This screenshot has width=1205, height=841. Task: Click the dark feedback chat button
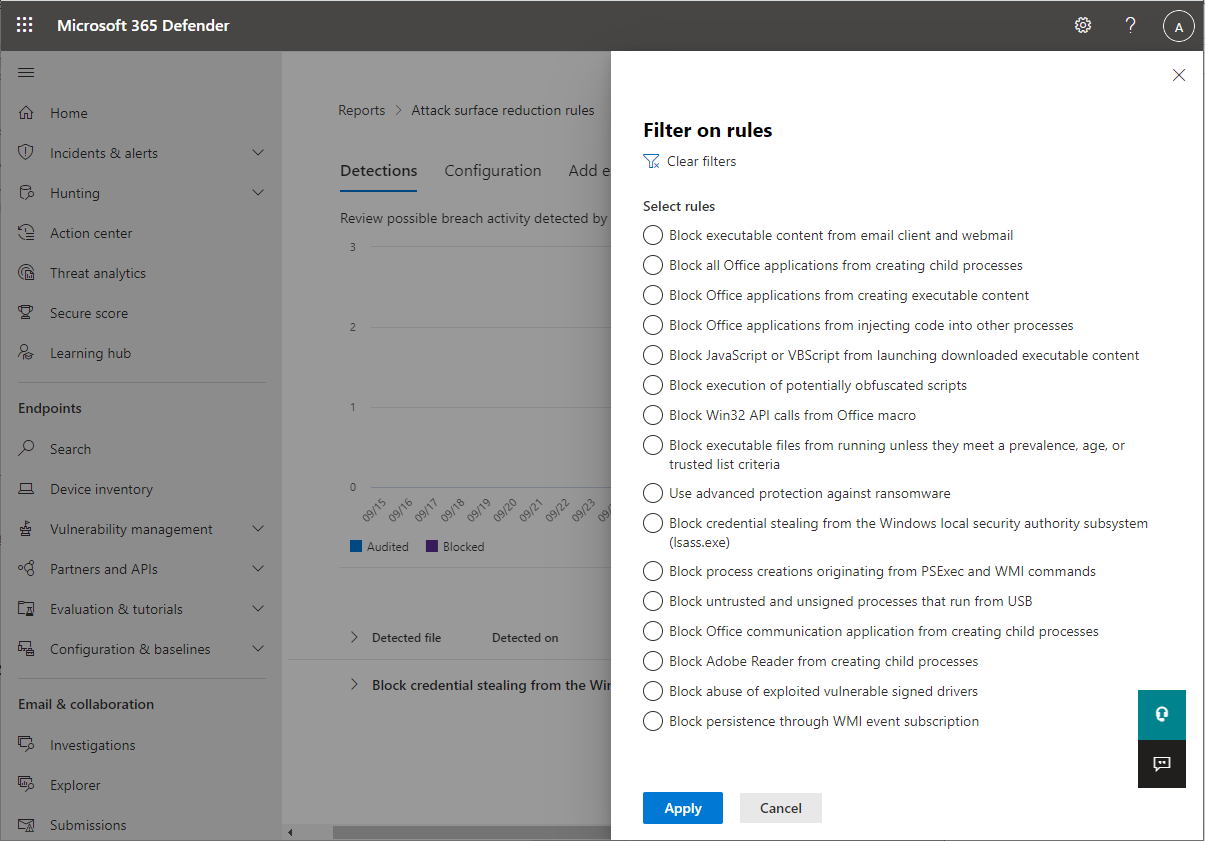1162,764
